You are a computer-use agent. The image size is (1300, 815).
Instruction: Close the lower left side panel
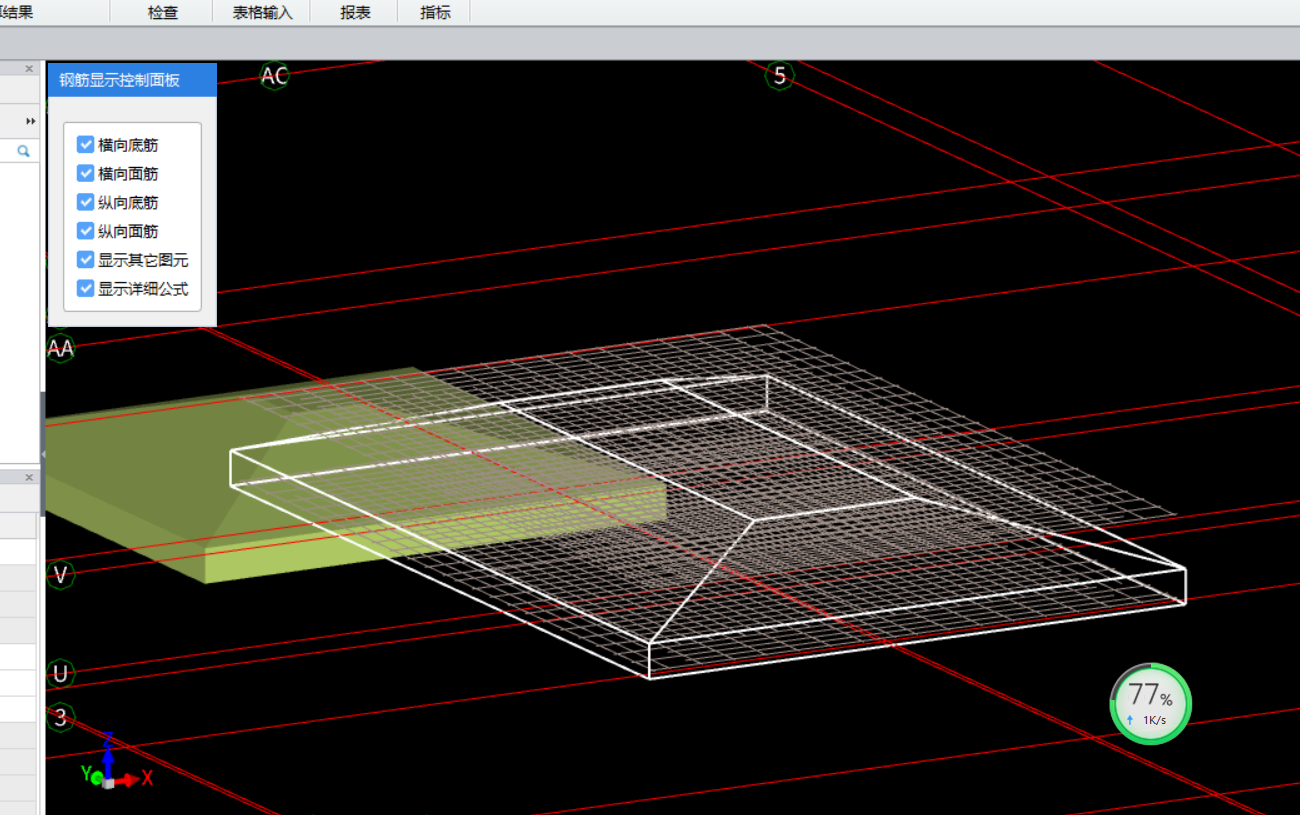coord(29,478)
